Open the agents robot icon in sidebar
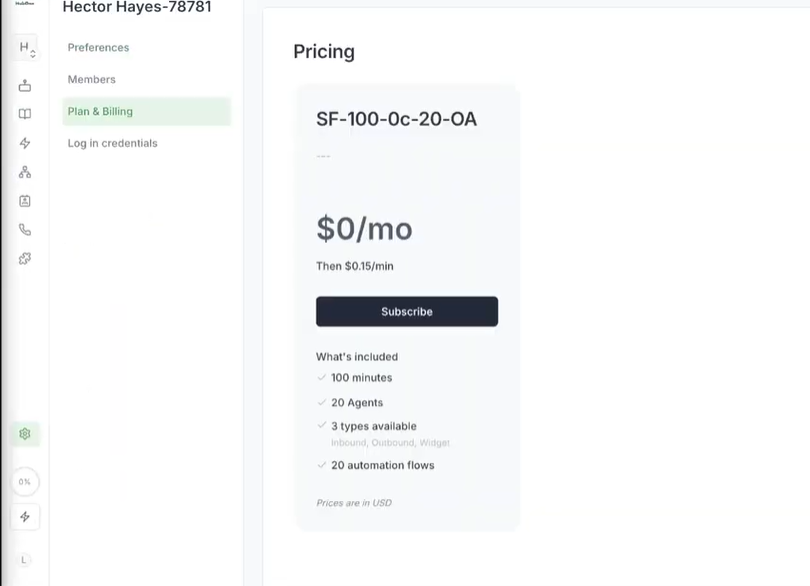The height and width of the screenshot is (586, 810). (x=25, y=86)
